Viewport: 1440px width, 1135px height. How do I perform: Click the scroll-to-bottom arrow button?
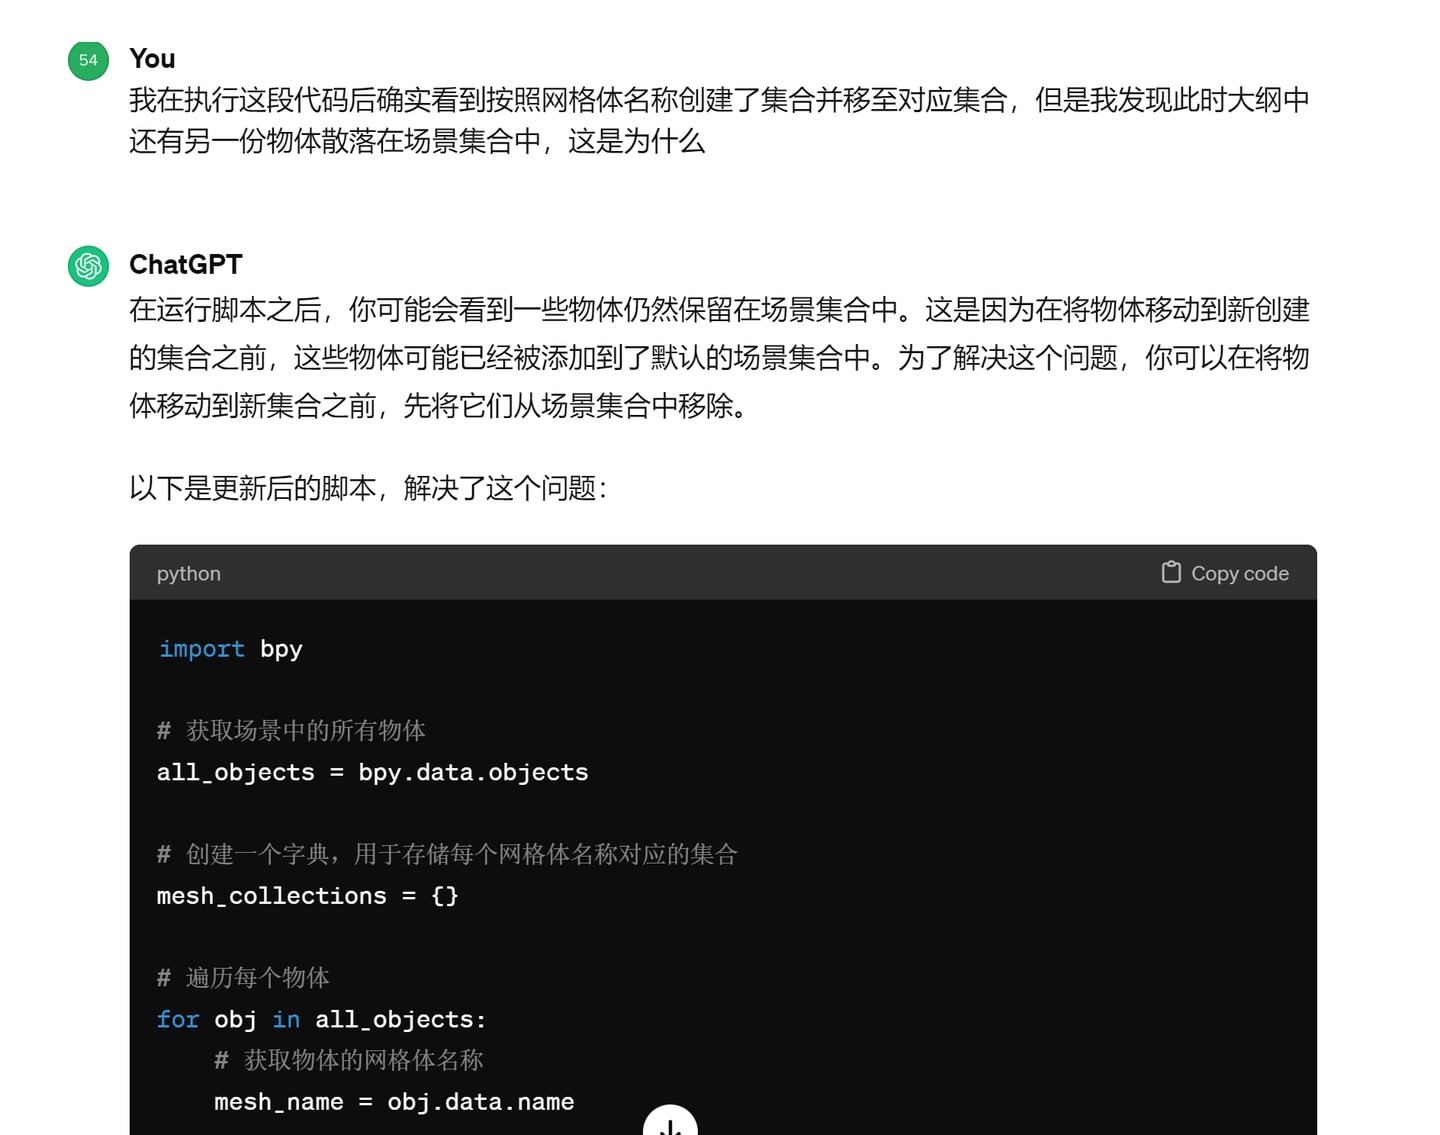670,1122
